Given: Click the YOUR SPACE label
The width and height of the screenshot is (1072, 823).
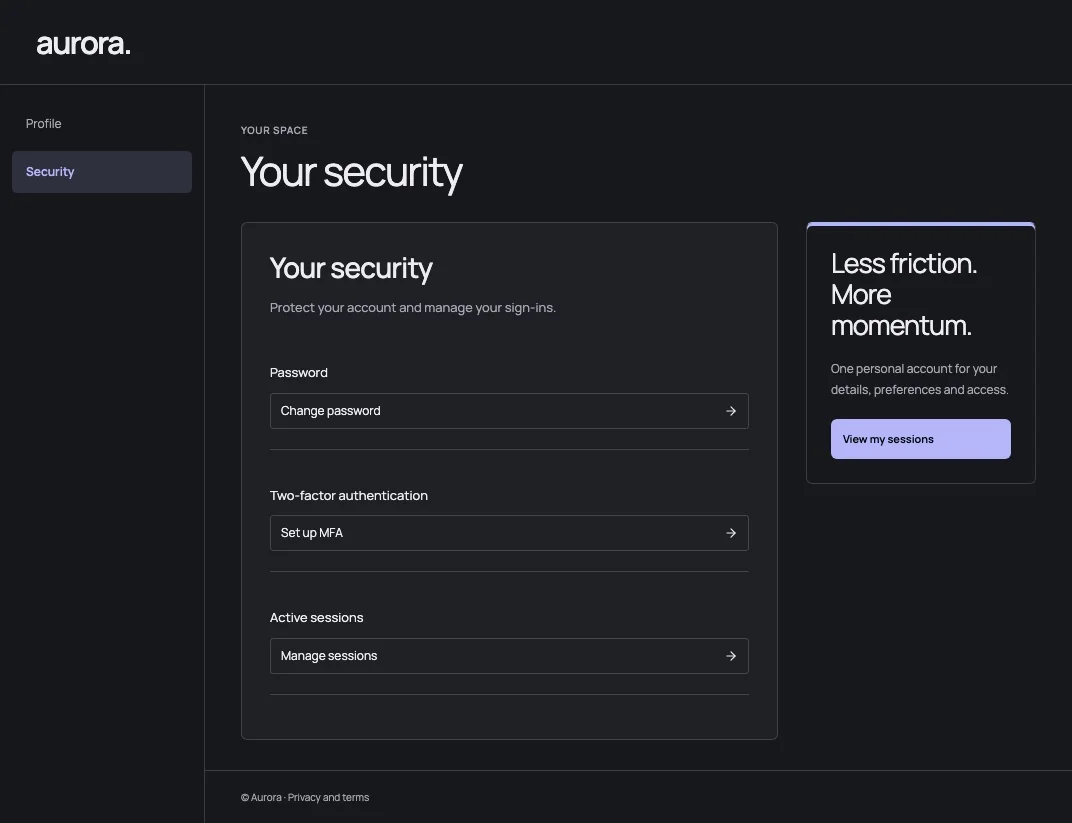Looking at the screenshot, I should (x=274, y=131).
